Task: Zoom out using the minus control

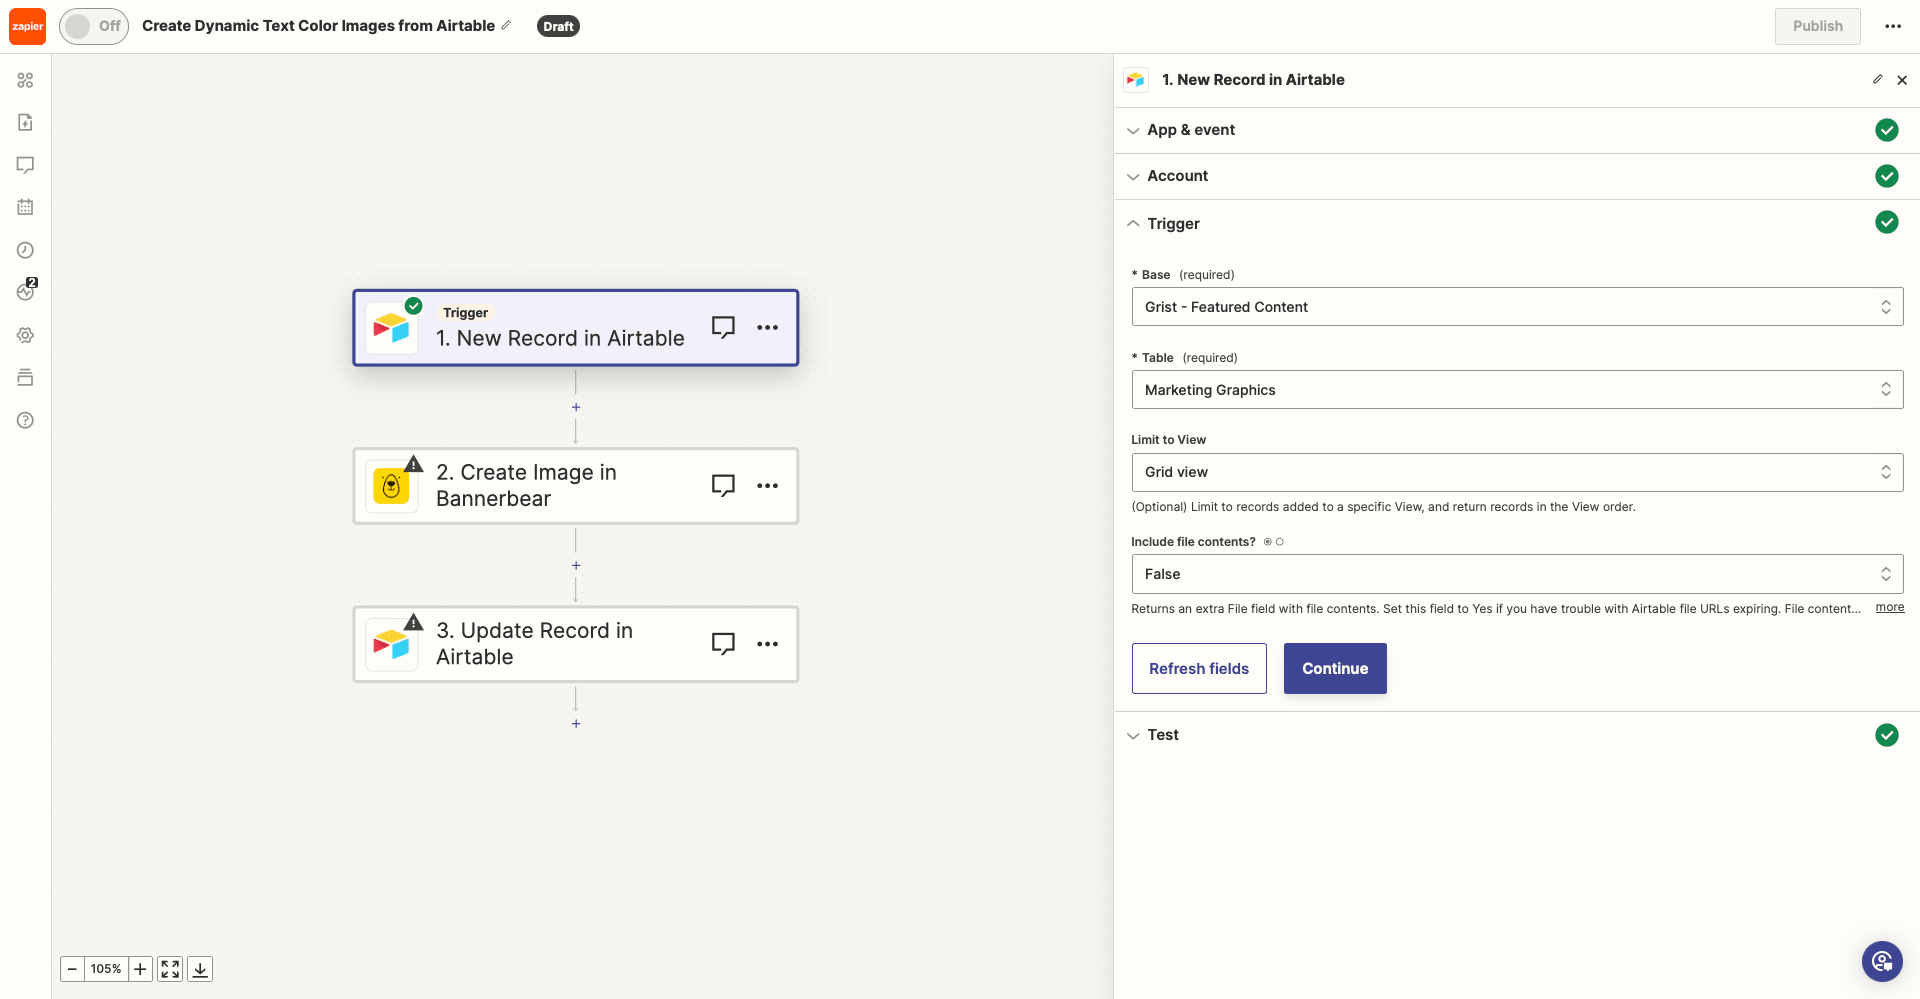Action: click(x=71, y=969)
